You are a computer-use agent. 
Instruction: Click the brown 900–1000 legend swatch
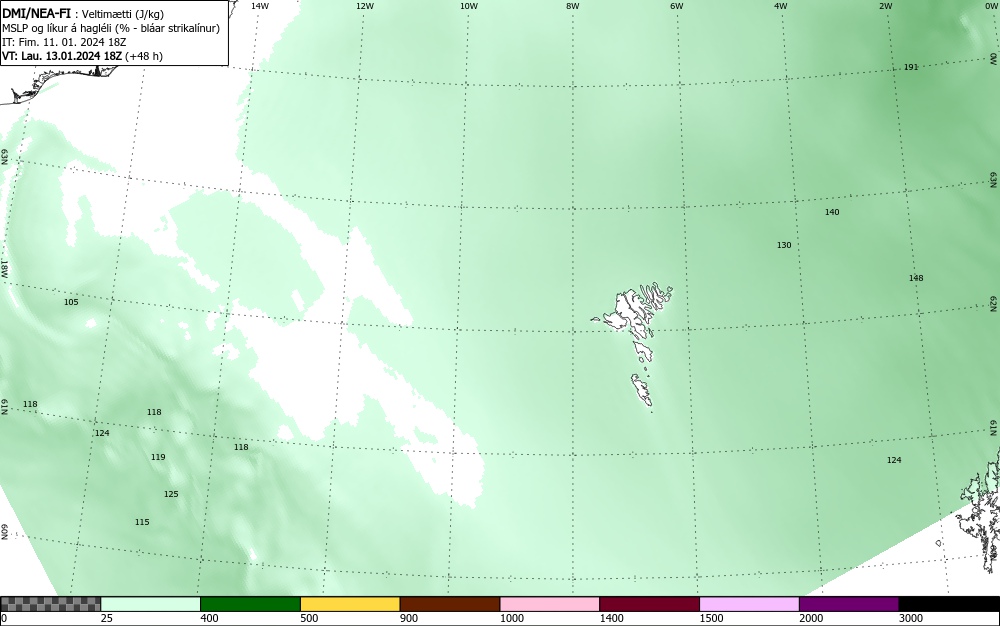pyautogui.click(x=450, y=604)
